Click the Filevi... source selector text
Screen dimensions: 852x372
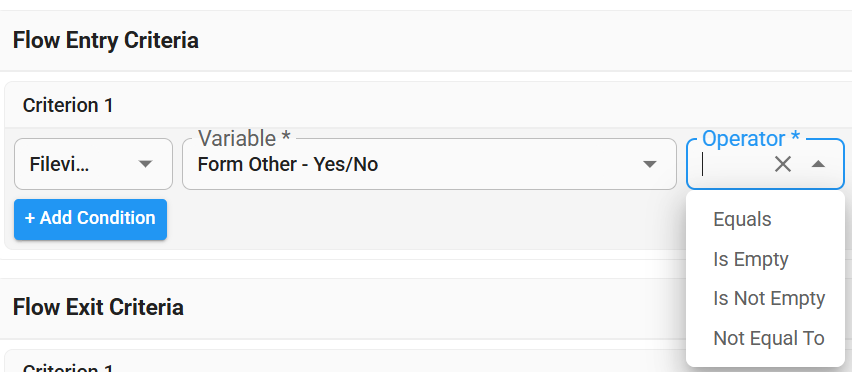point(59,164)
